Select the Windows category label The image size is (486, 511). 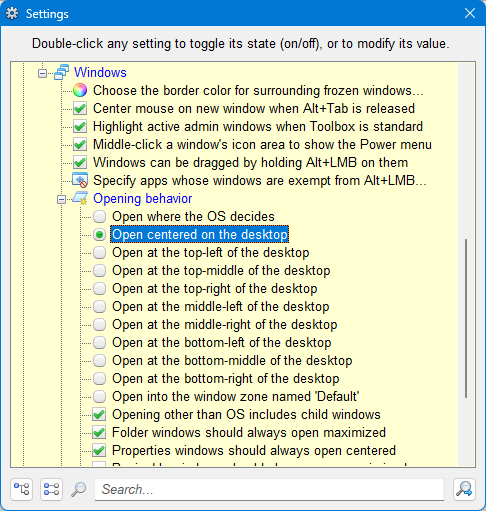(x=100, y=72)
